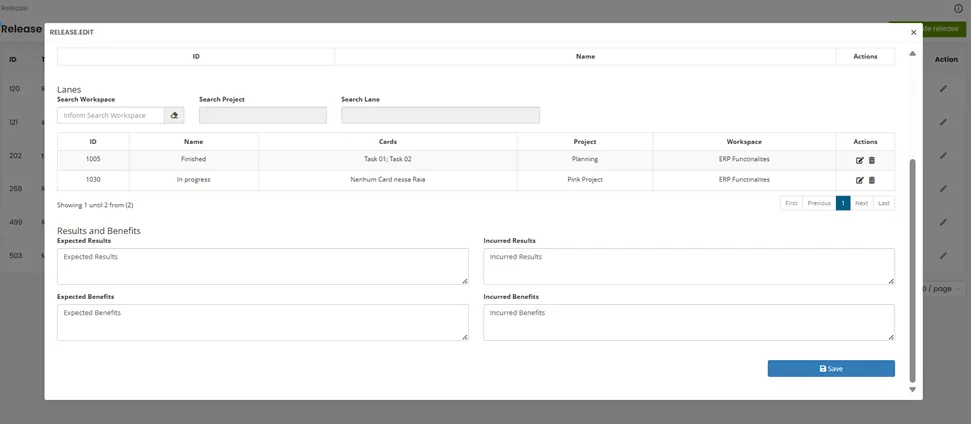Click into the Expected Results textarea
The height and width of the screenshot is (424, 971).
(263, 267)
